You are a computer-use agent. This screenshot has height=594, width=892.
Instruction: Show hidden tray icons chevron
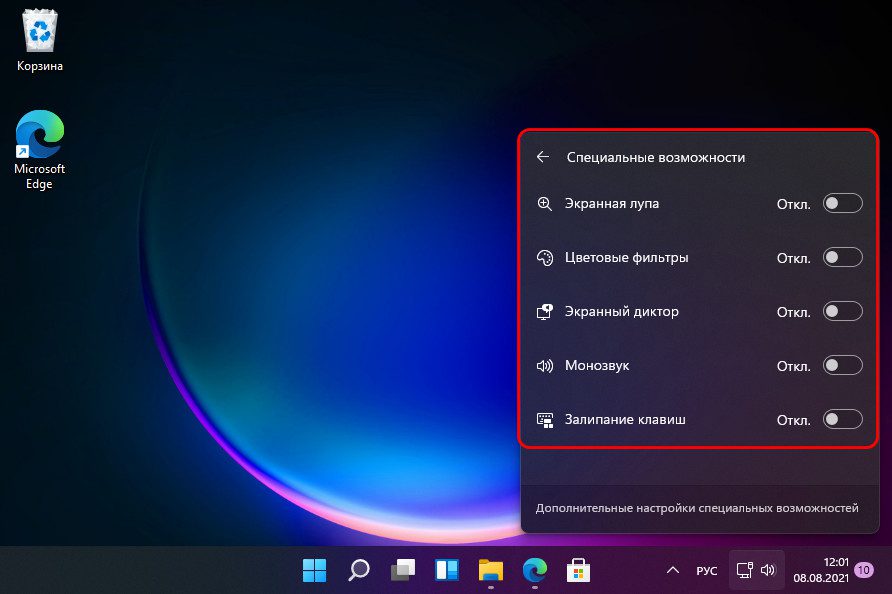(x=672, y=570)
